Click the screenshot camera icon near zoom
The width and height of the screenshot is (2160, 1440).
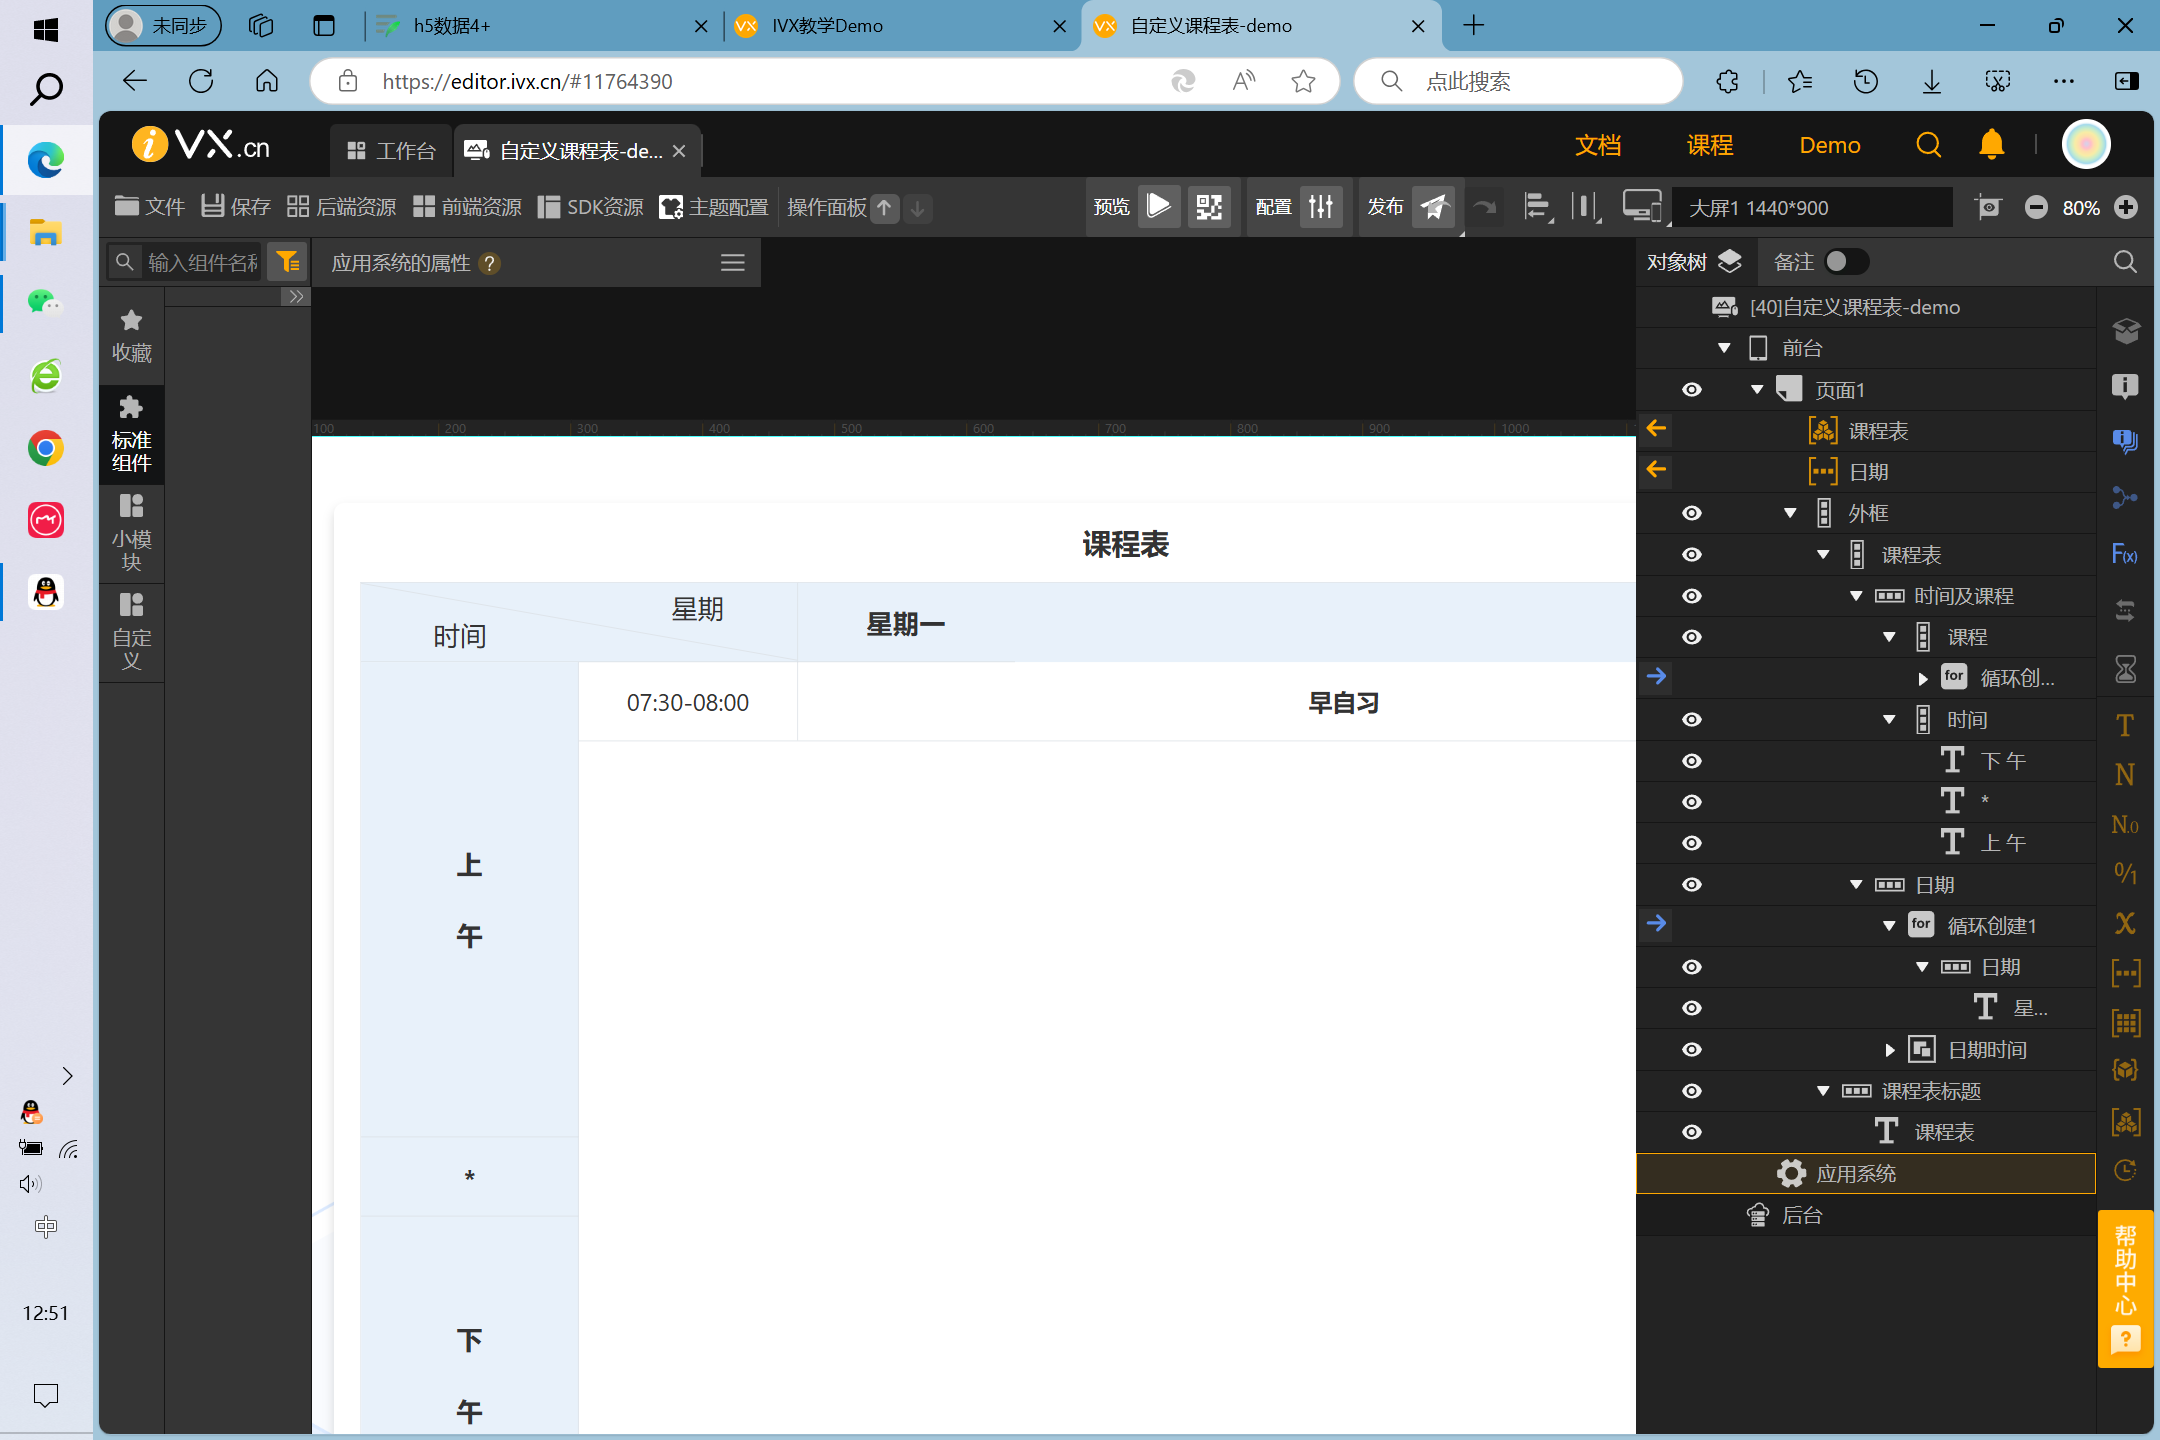1989,207
